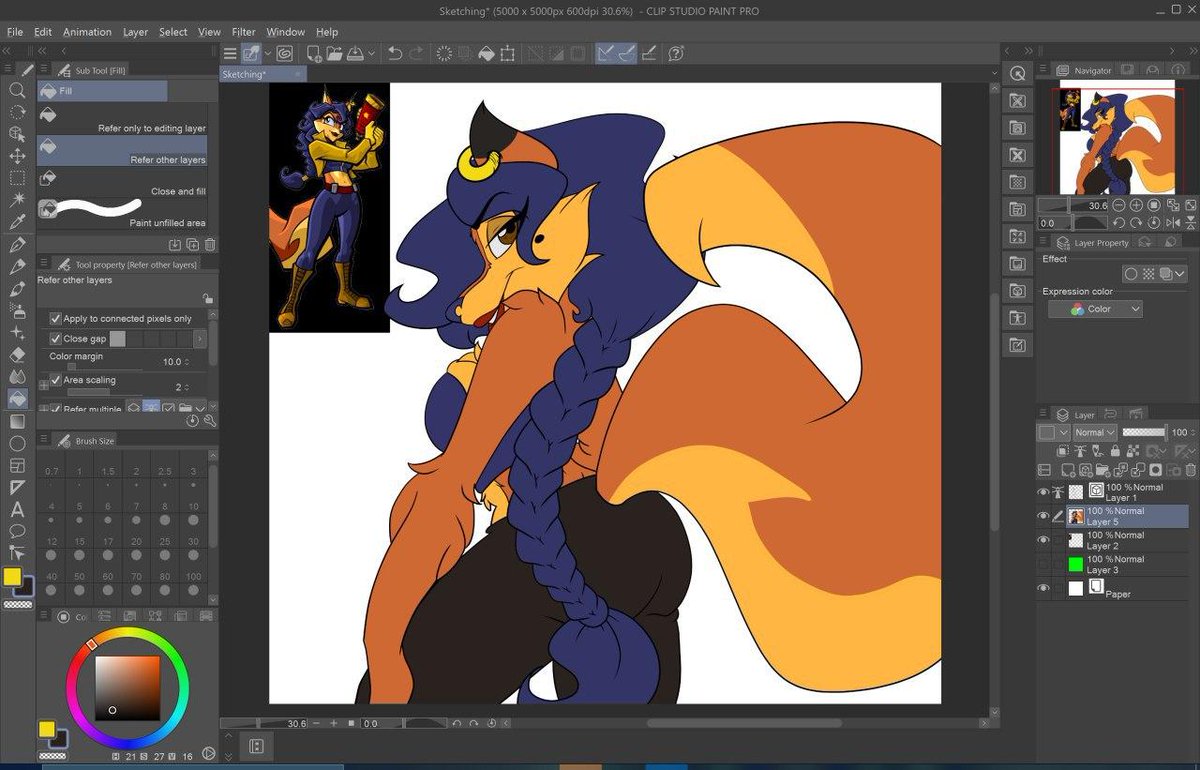Select the Balloon tool
The image size is (1200, 770).
pos(17,531)
